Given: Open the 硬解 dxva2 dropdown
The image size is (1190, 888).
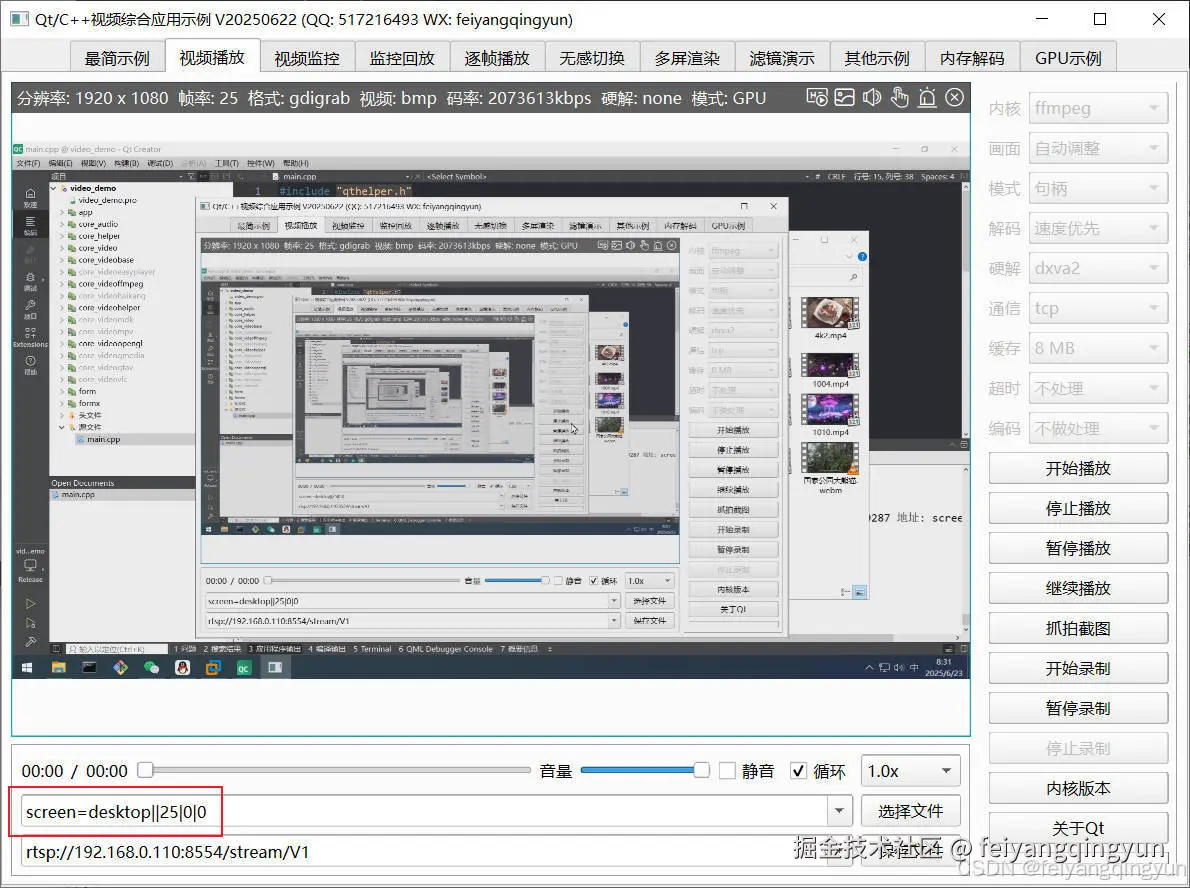Looking at the screenshot, I should [1098, 269].
